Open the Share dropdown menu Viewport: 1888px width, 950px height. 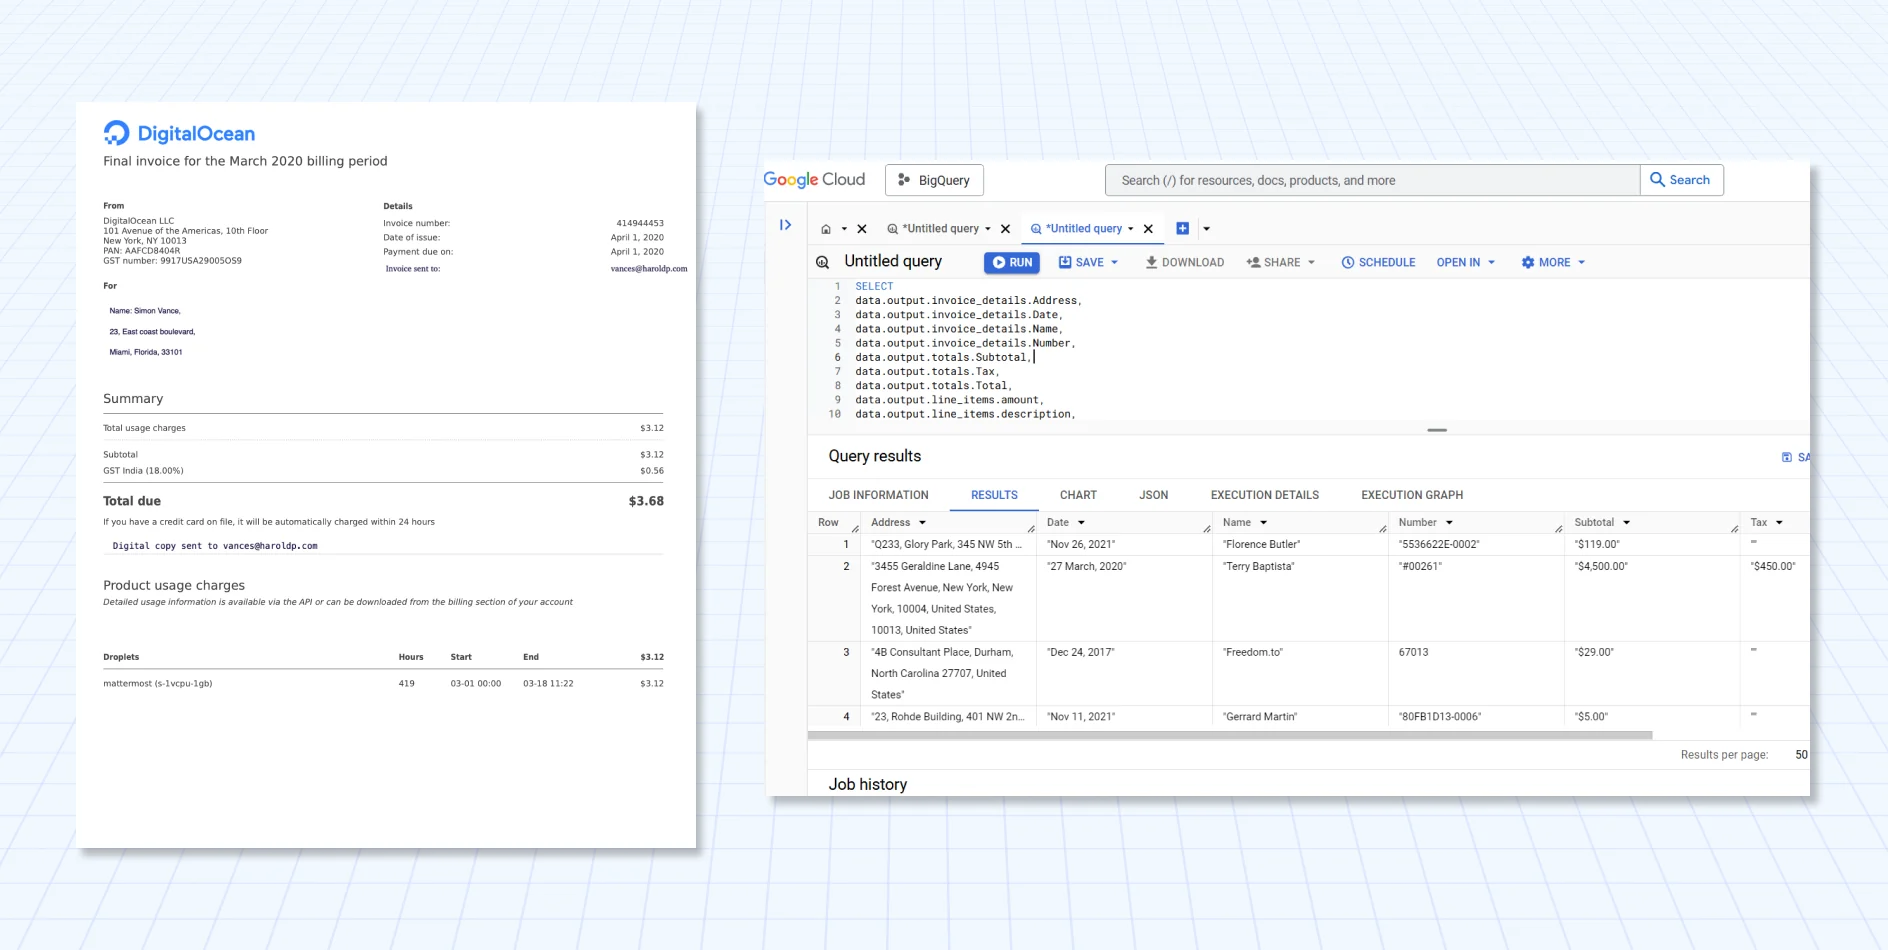pos(1311,262)
